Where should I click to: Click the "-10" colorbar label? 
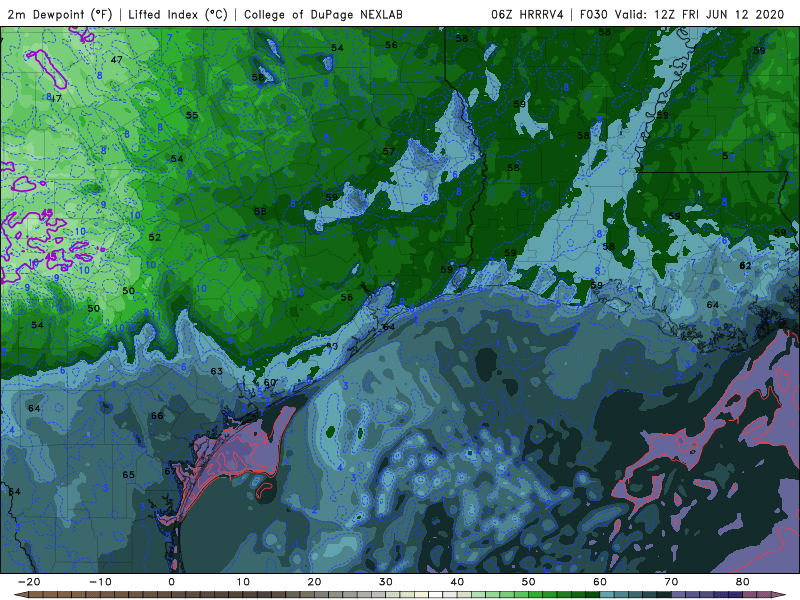(100, 582)
